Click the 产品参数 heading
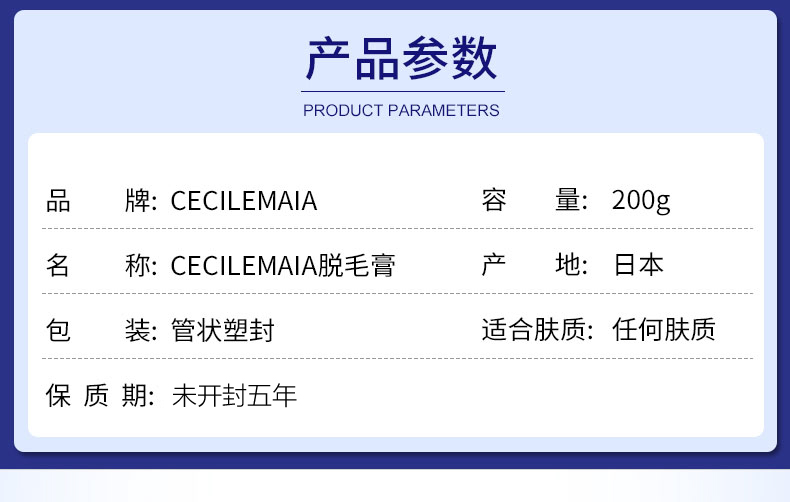Screen dimensions: 790x502 tap(402, 58)
